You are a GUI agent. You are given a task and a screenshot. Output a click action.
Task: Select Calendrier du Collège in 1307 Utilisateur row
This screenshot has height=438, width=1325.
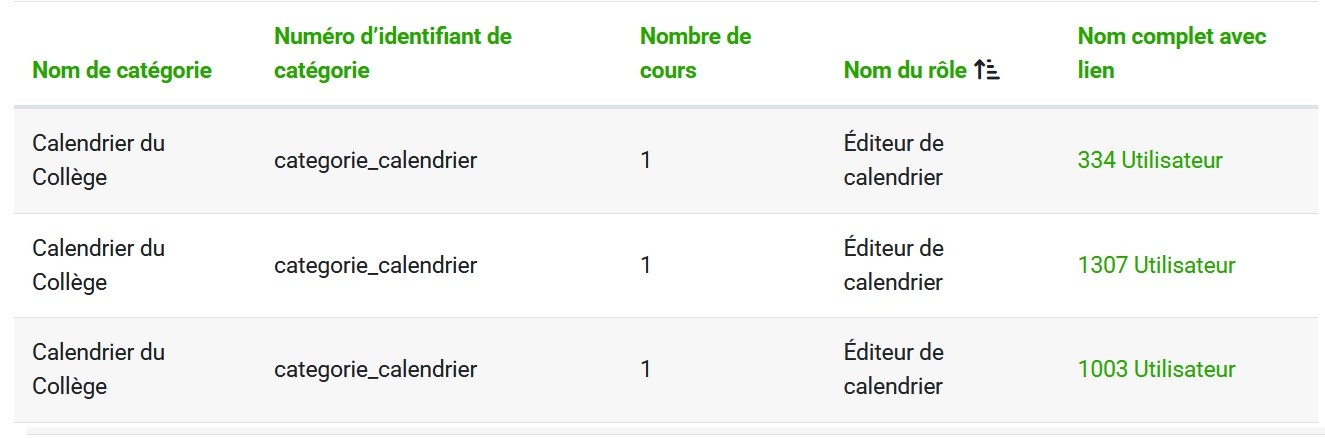click(x=98, y=265)
